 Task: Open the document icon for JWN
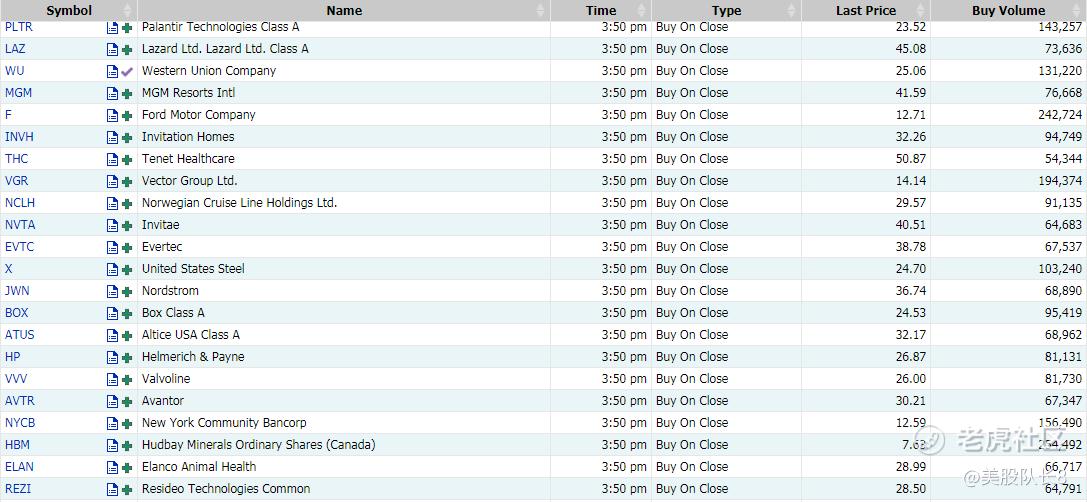[112, 292]
